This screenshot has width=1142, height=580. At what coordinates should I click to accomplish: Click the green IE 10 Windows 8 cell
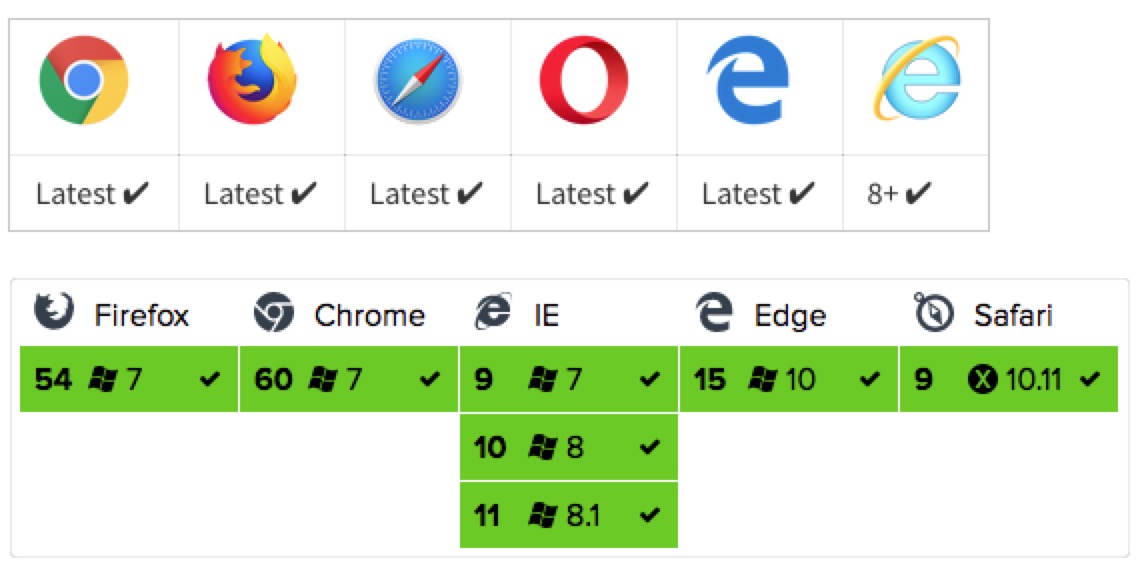coord(569,447)
